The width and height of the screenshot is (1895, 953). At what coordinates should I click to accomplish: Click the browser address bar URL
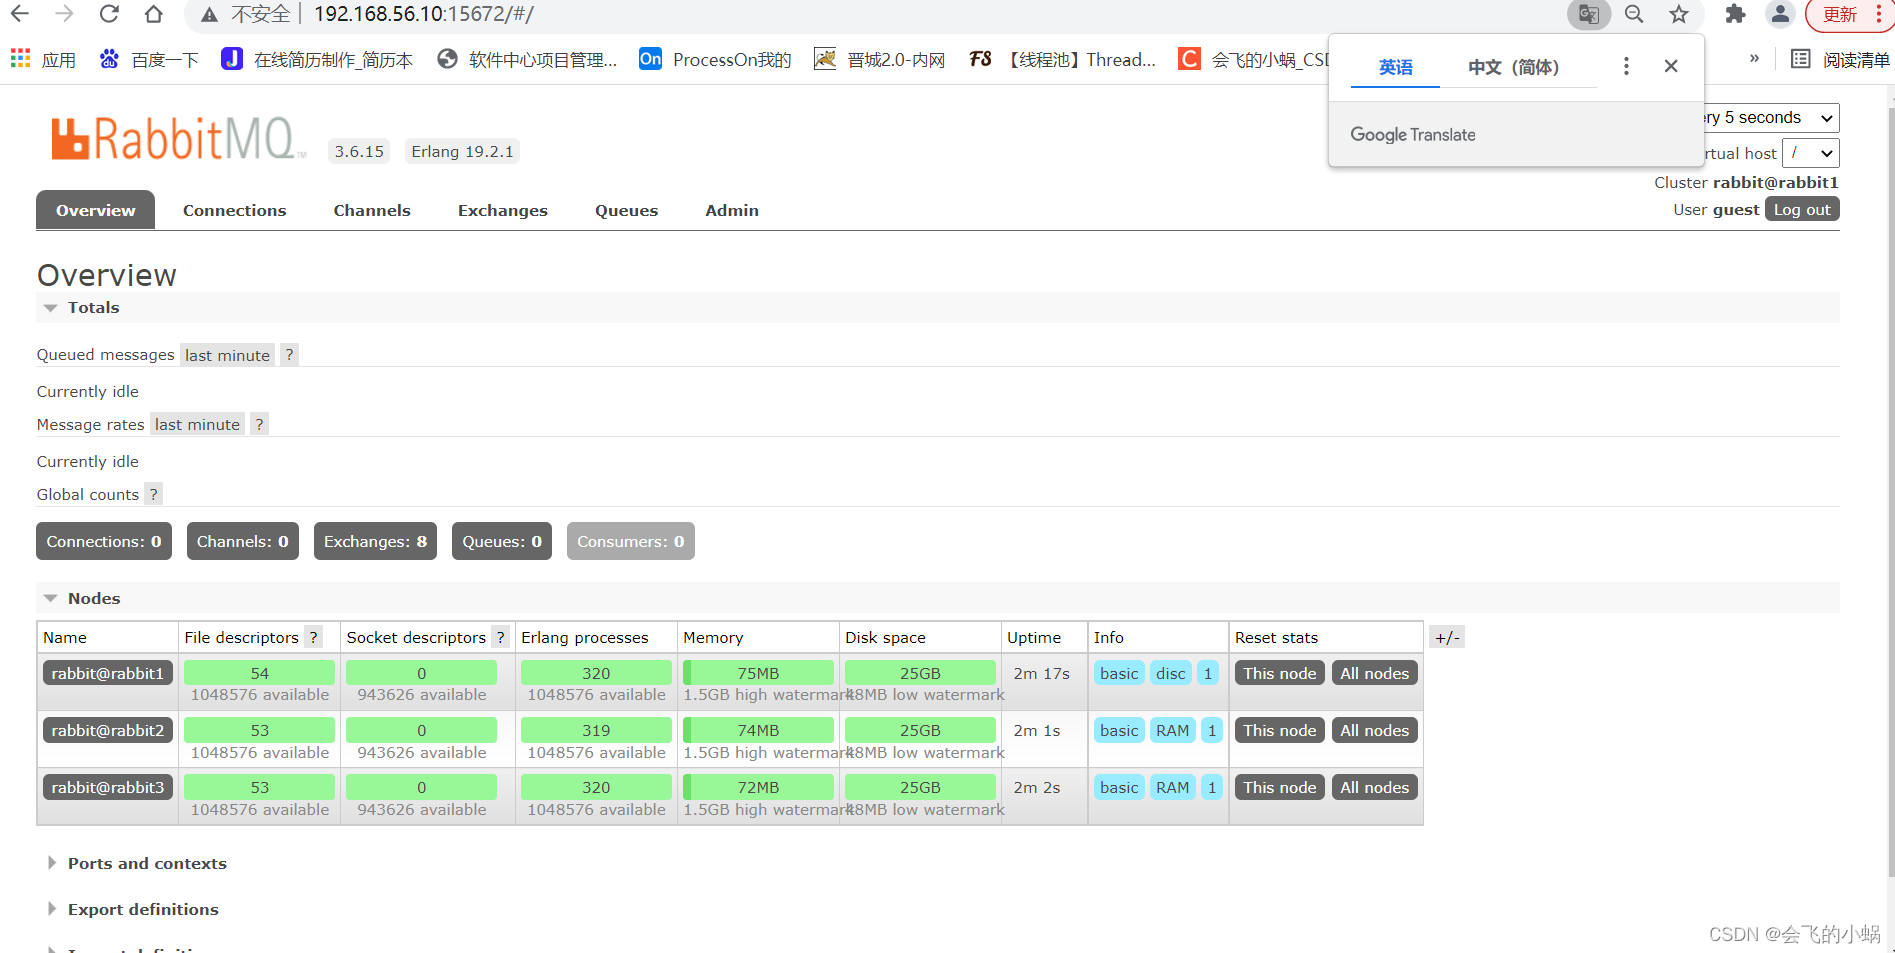pos(424,14)
